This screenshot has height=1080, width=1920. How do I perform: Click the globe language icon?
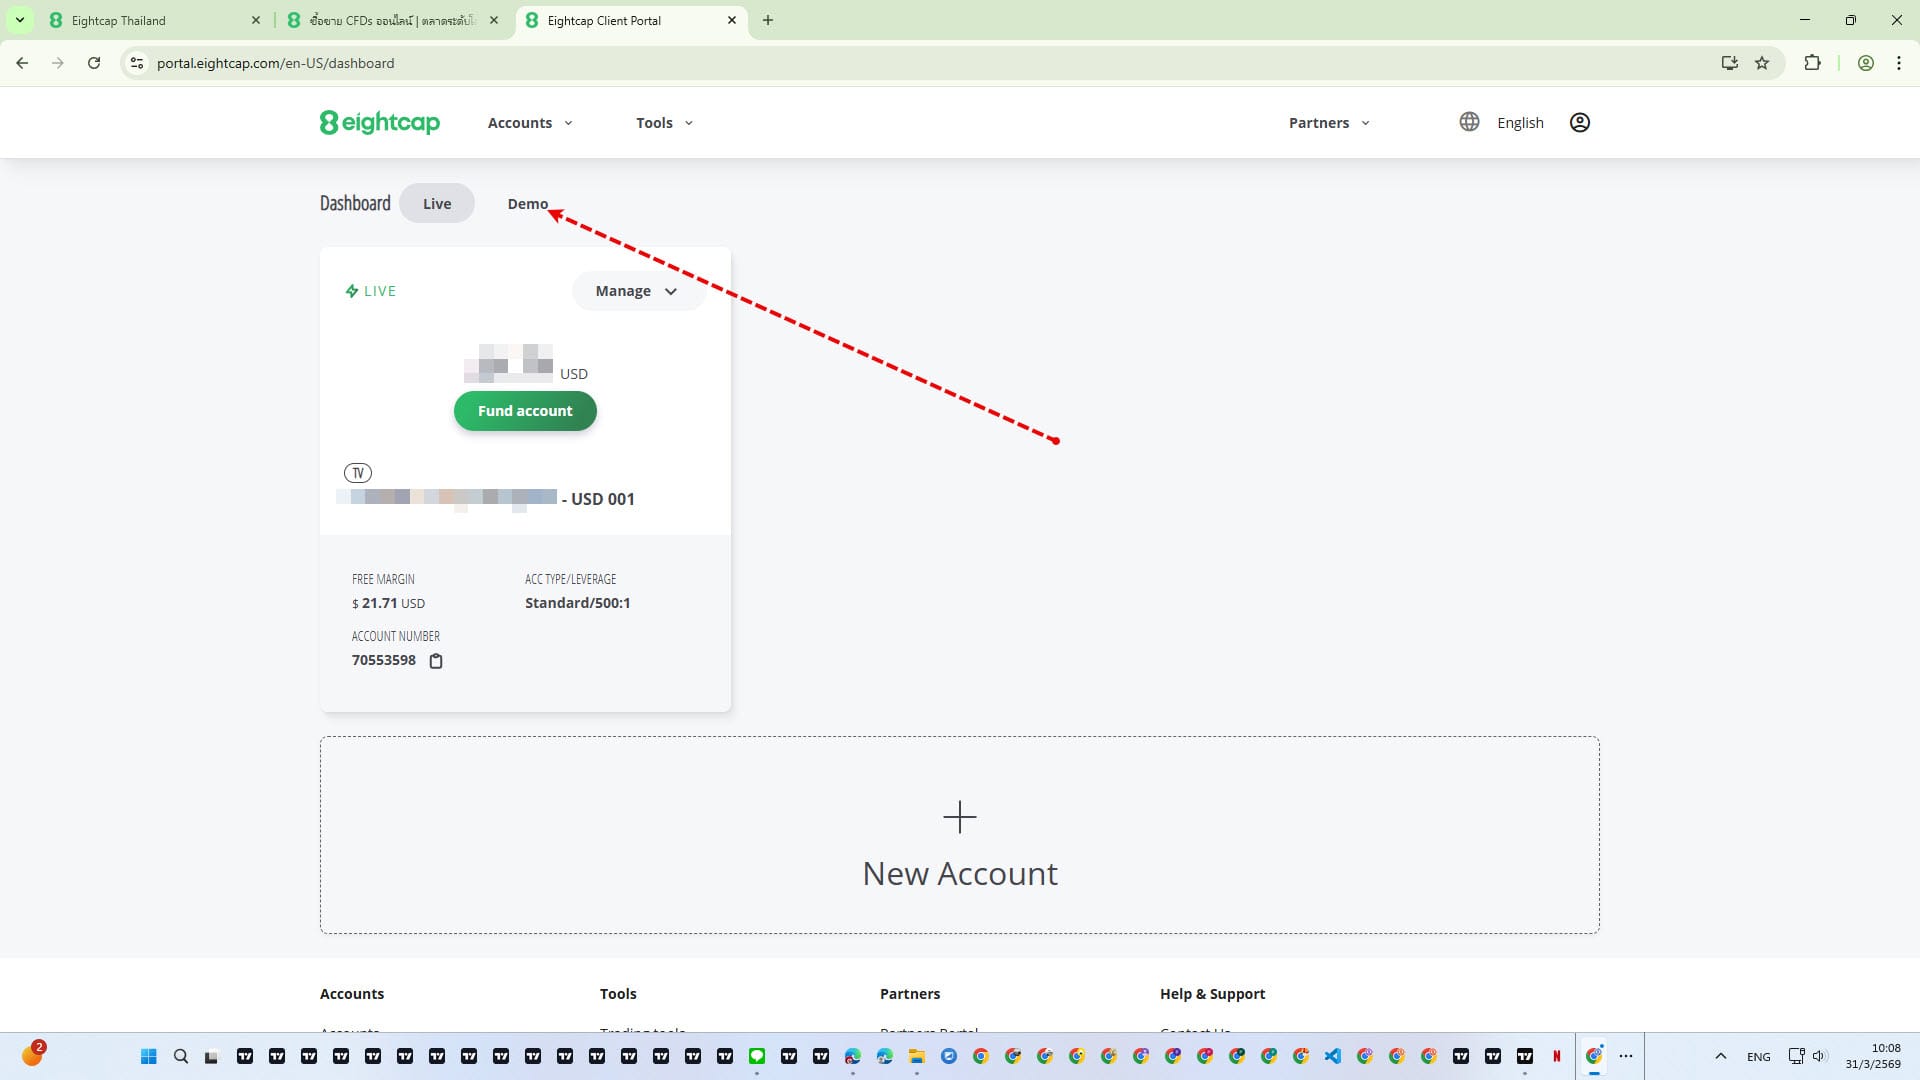pyautogui.click(x=1468, y=122)
